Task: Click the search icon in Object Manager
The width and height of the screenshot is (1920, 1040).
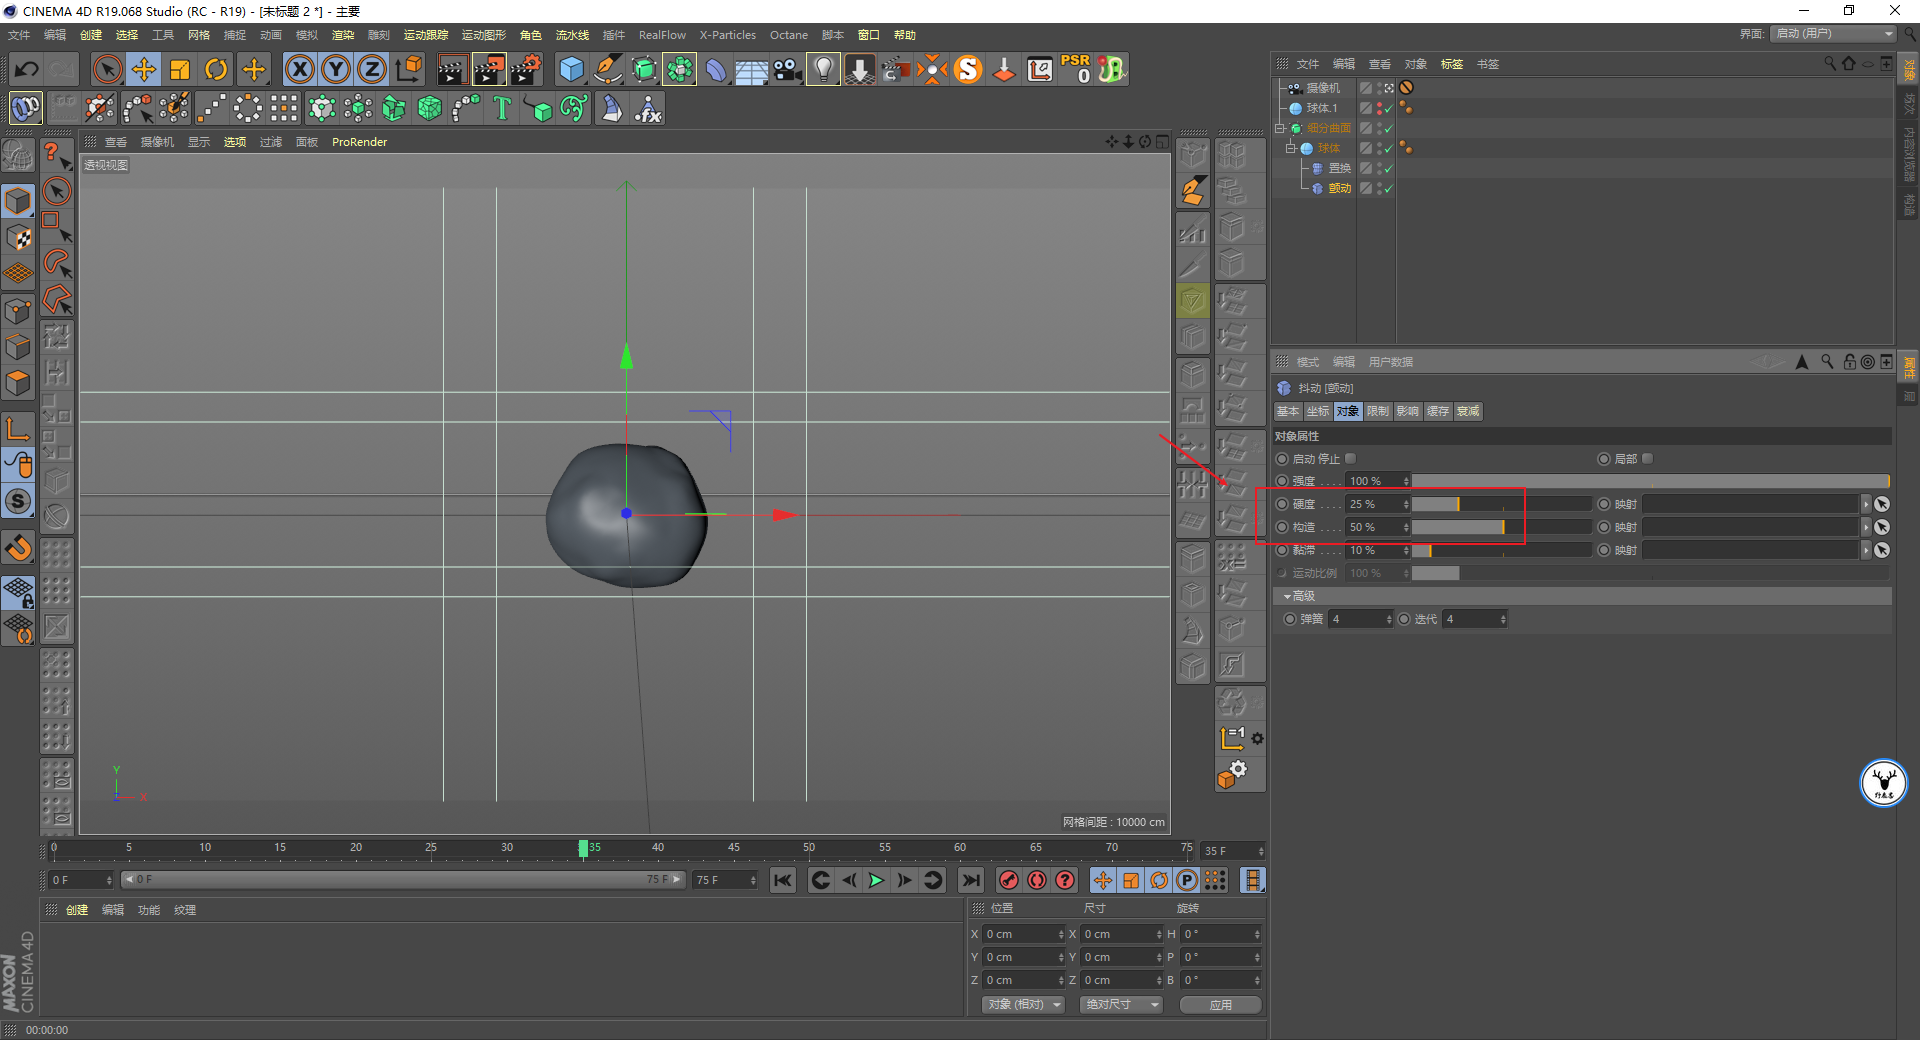Action: pyautogui.click(x=1830, y=64)
